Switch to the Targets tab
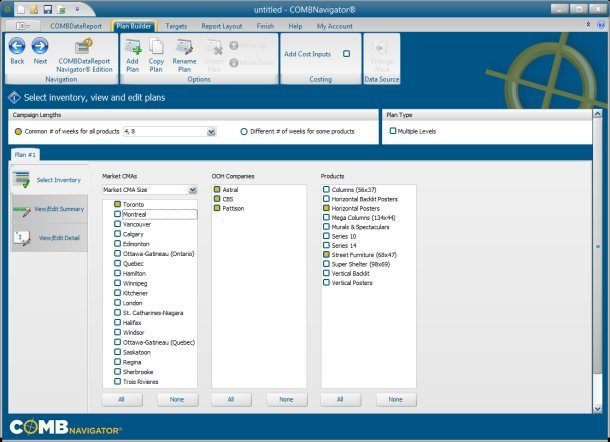This screenshot has height=442, width=610. pos(175,24)
